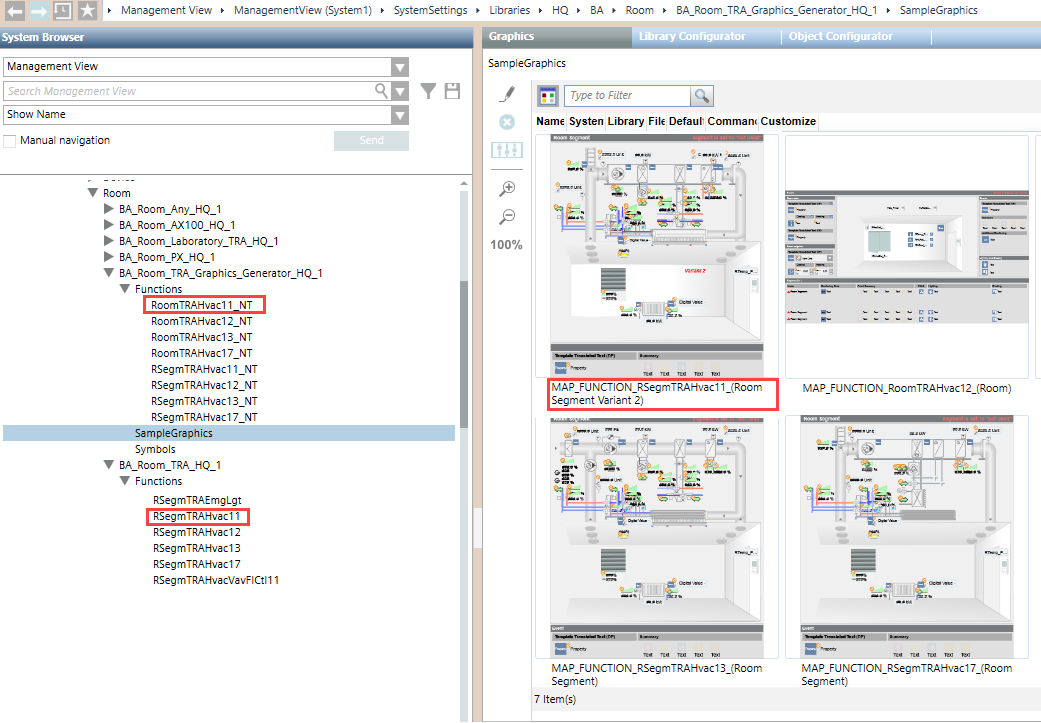Switch to the Library Configurator tab
This screenshot has height=723, width=1041.
[691, 37]
